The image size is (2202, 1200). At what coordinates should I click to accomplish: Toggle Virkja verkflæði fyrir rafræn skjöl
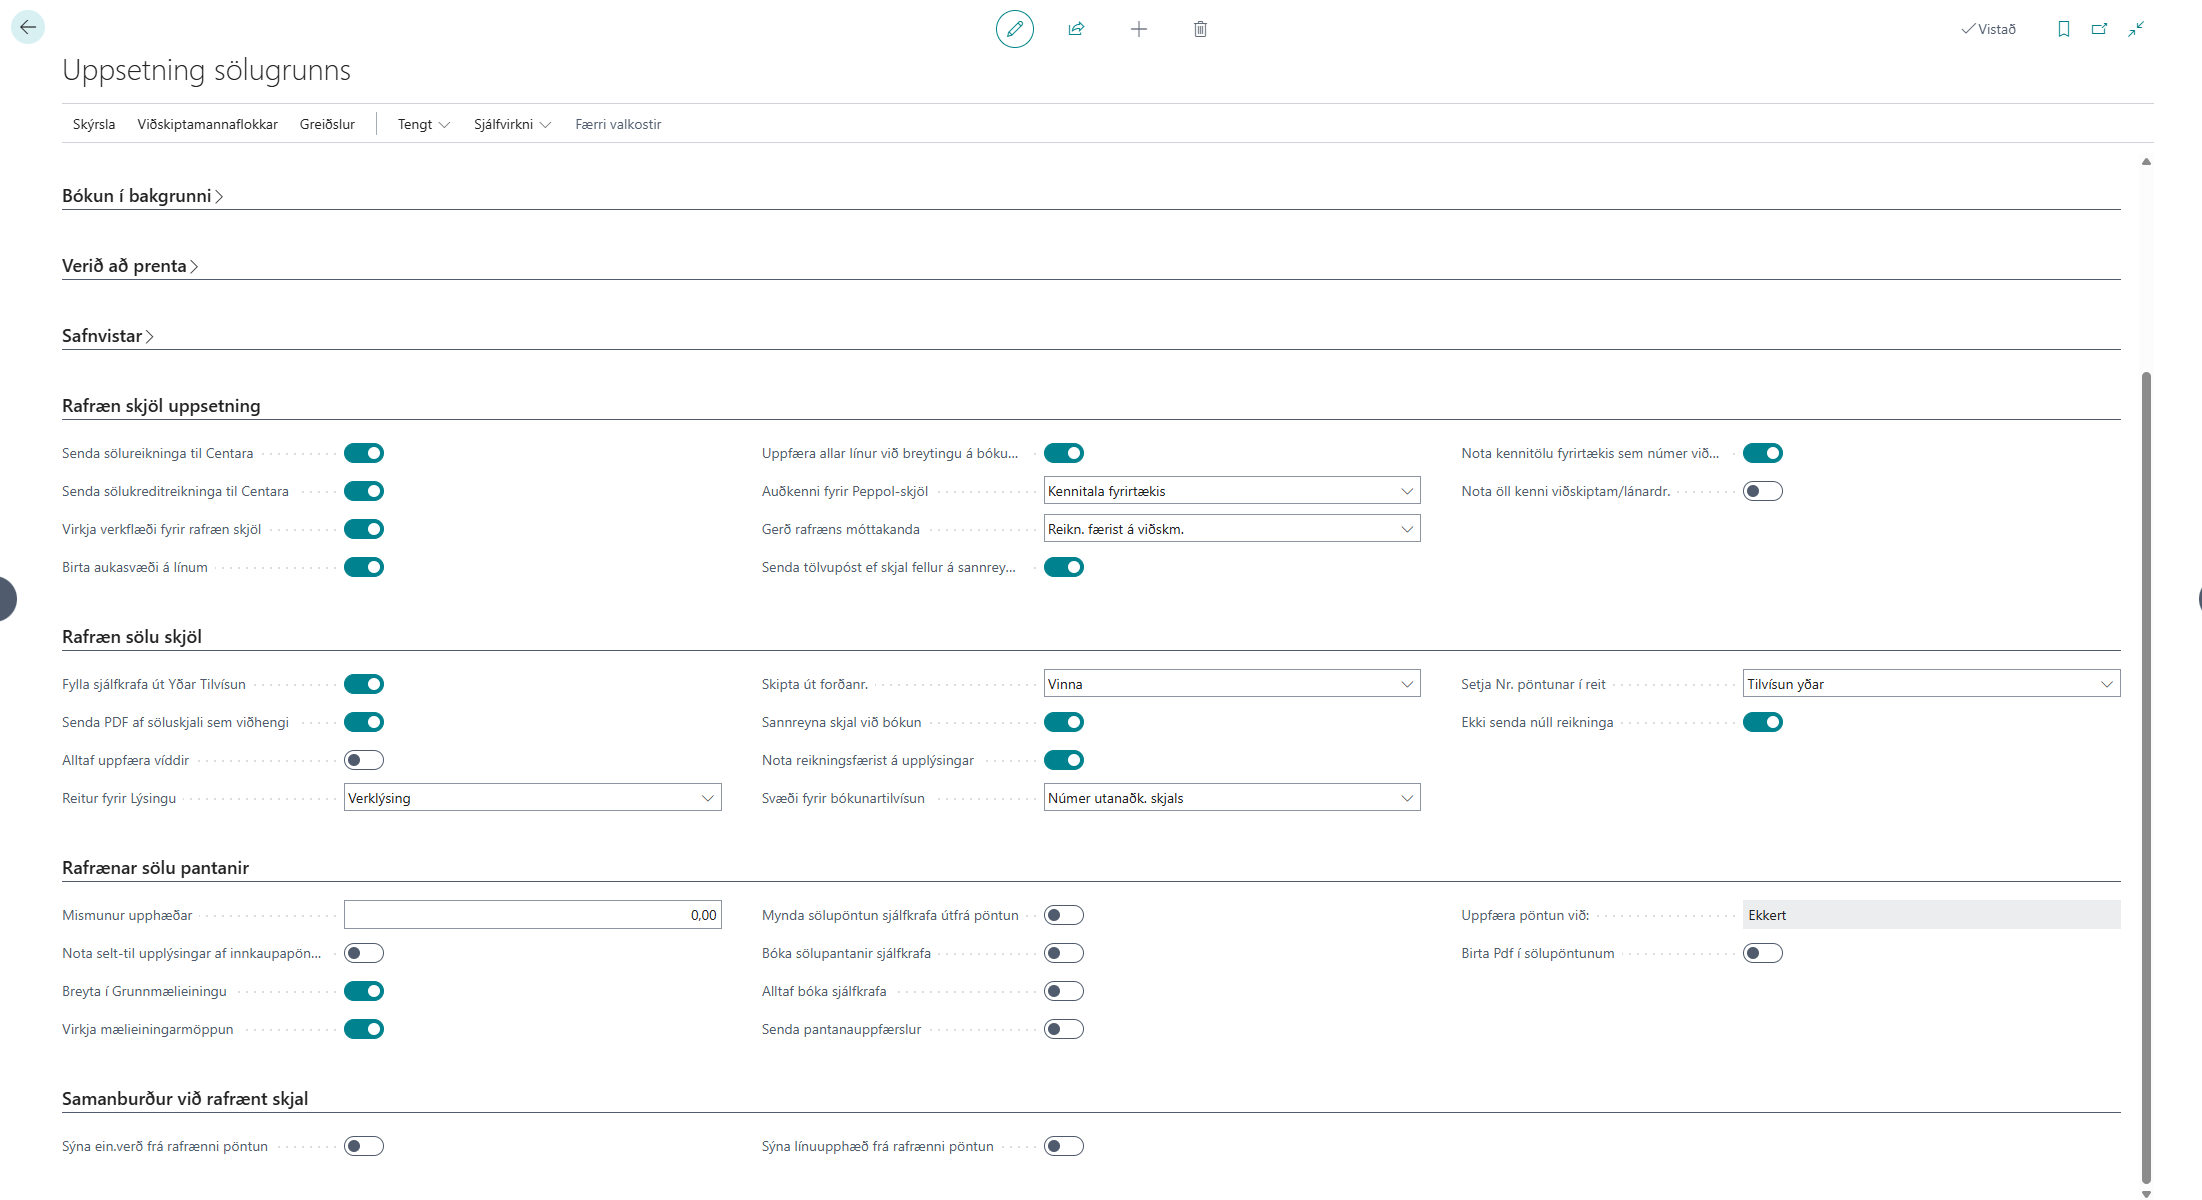[x=364, y=529]
